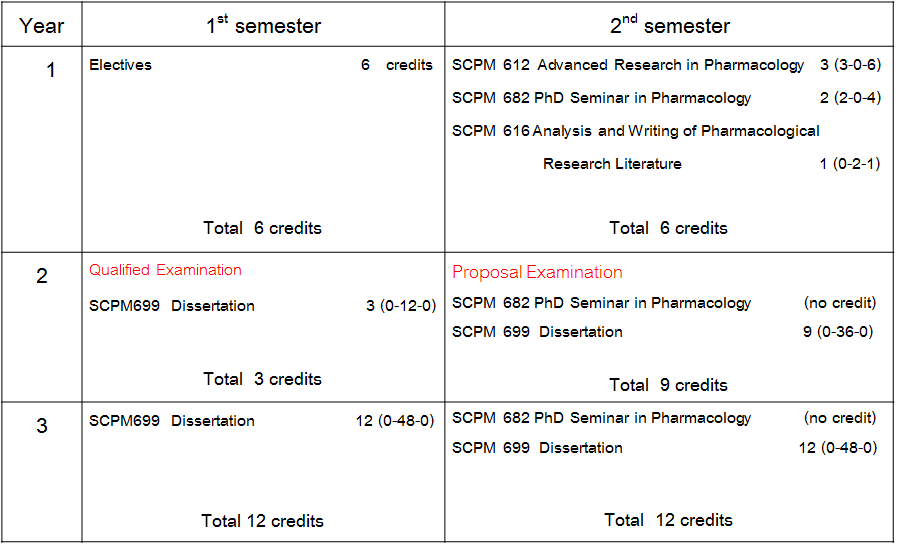Select SCPM 682 PhD Seminar worth 2 (2-0-4)
The width and height of the screenshot is (899, 547).
[602, 98]
